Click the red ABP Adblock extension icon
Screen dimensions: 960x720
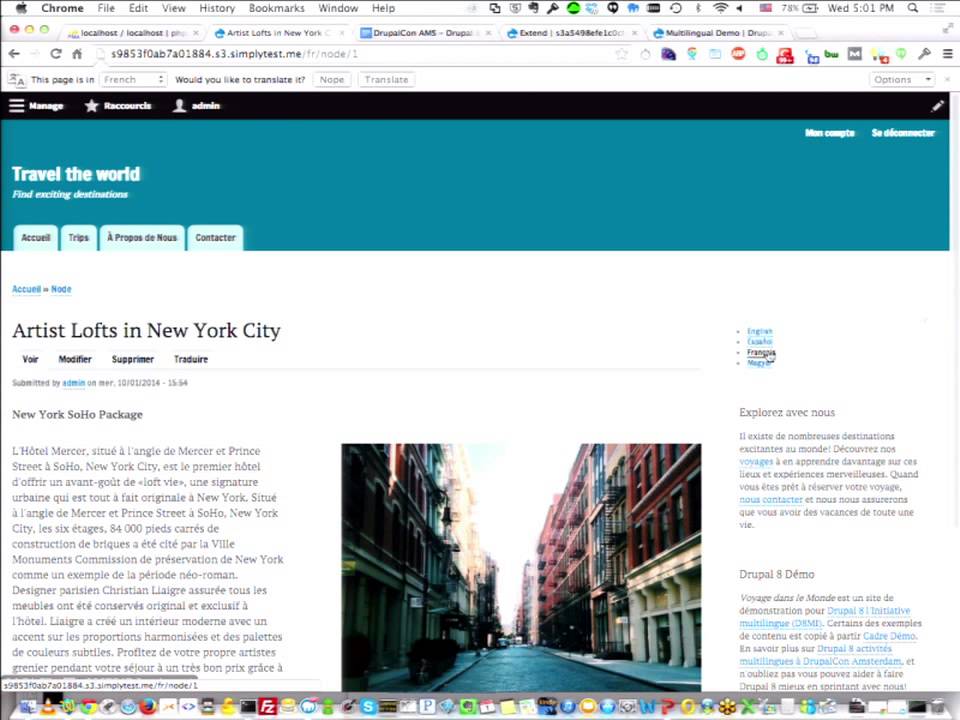(x=738, y=54)
